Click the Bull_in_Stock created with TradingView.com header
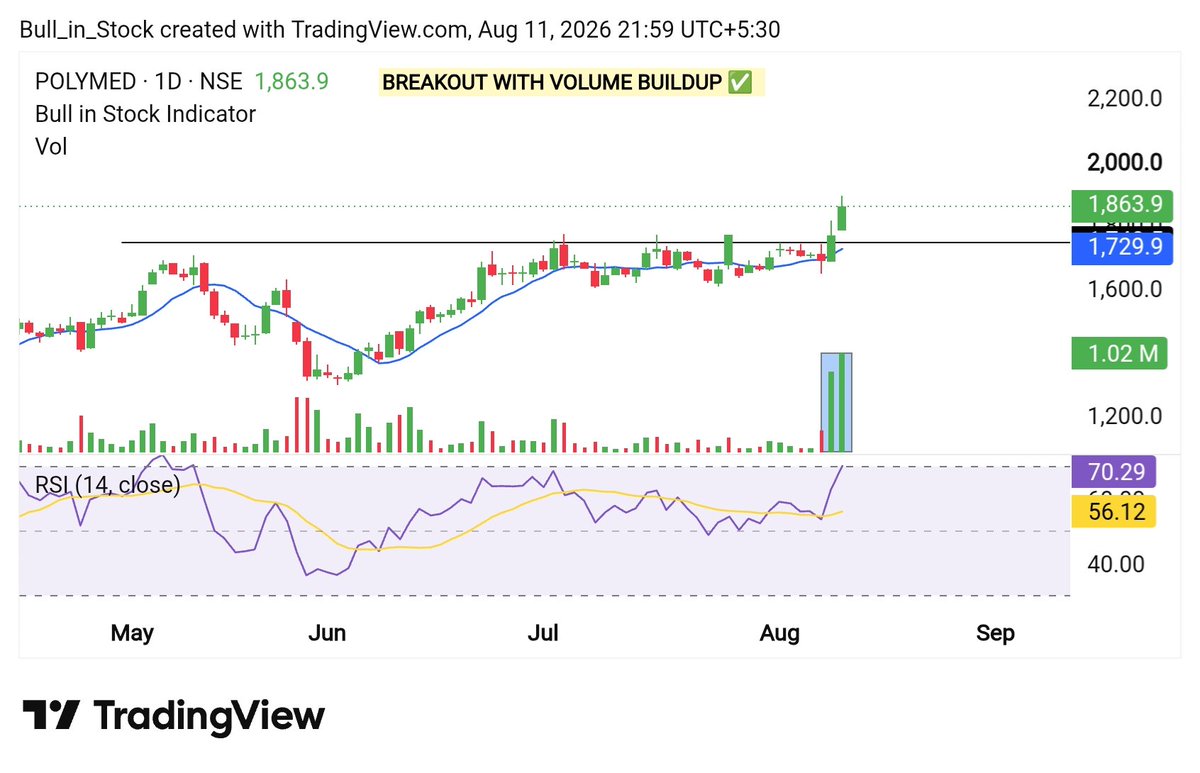 [400, 30]
